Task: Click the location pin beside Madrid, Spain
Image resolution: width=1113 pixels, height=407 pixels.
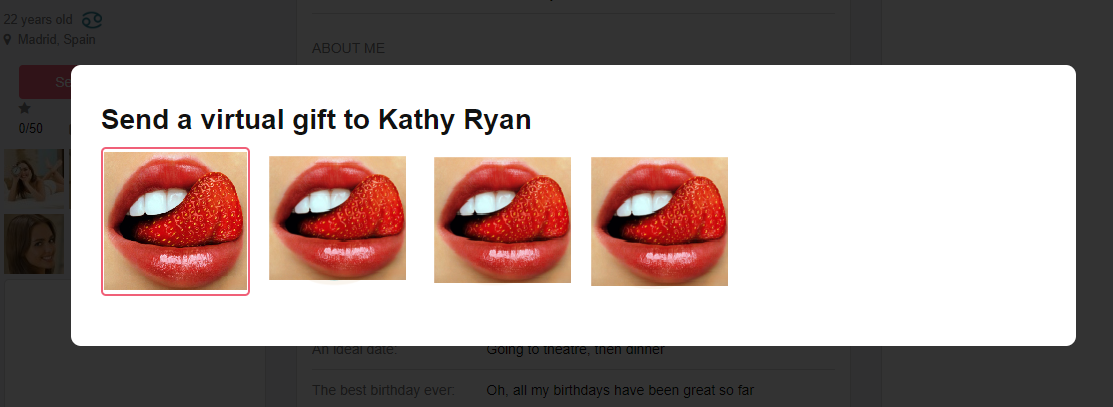Action: pos(7,40)
